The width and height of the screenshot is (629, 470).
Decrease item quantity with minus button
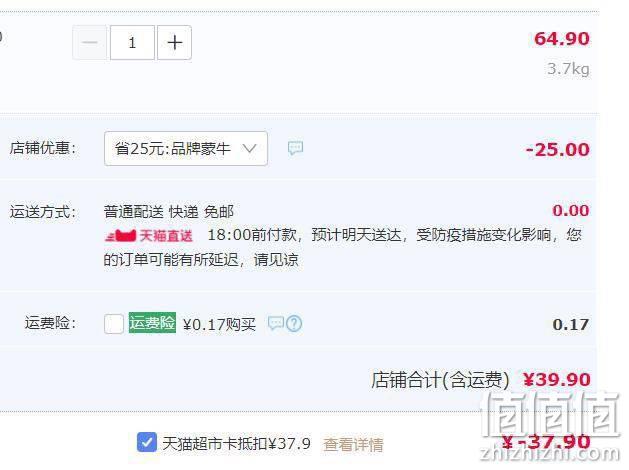tap(90, 43)
